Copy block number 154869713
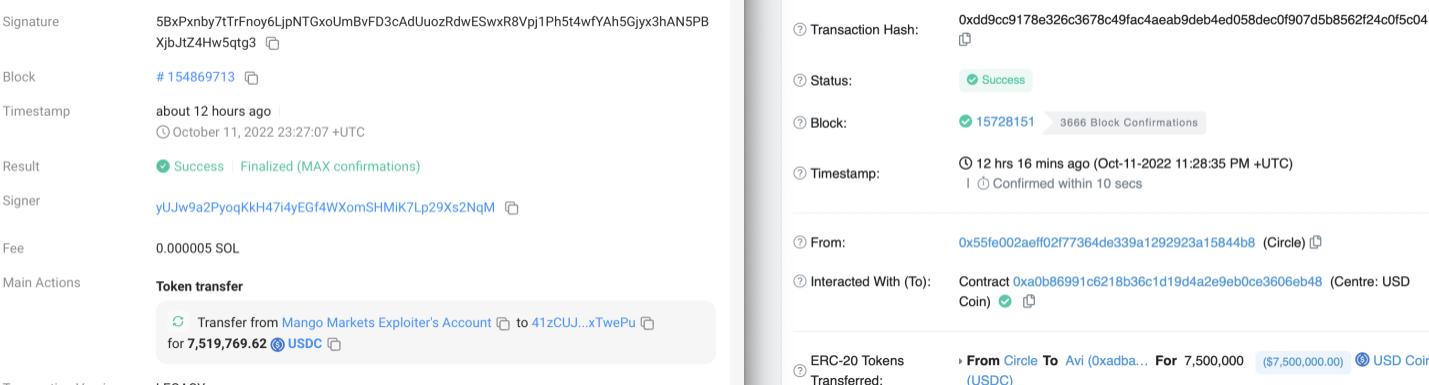This screenshot has height=385, width=1429. point(252,77)
